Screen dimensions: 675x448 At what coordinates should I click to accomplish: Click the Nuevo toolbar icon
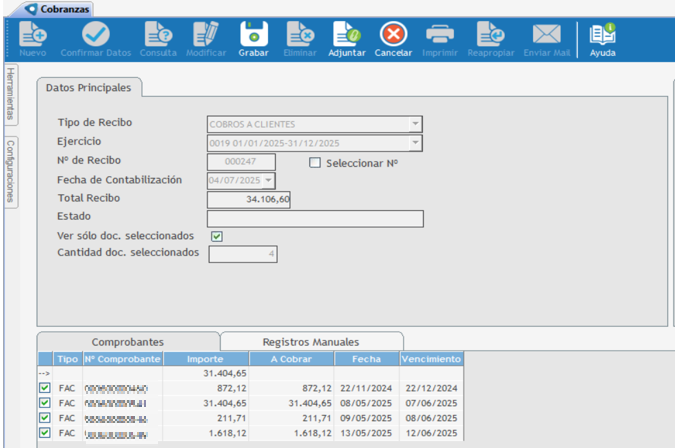point(32,35)
